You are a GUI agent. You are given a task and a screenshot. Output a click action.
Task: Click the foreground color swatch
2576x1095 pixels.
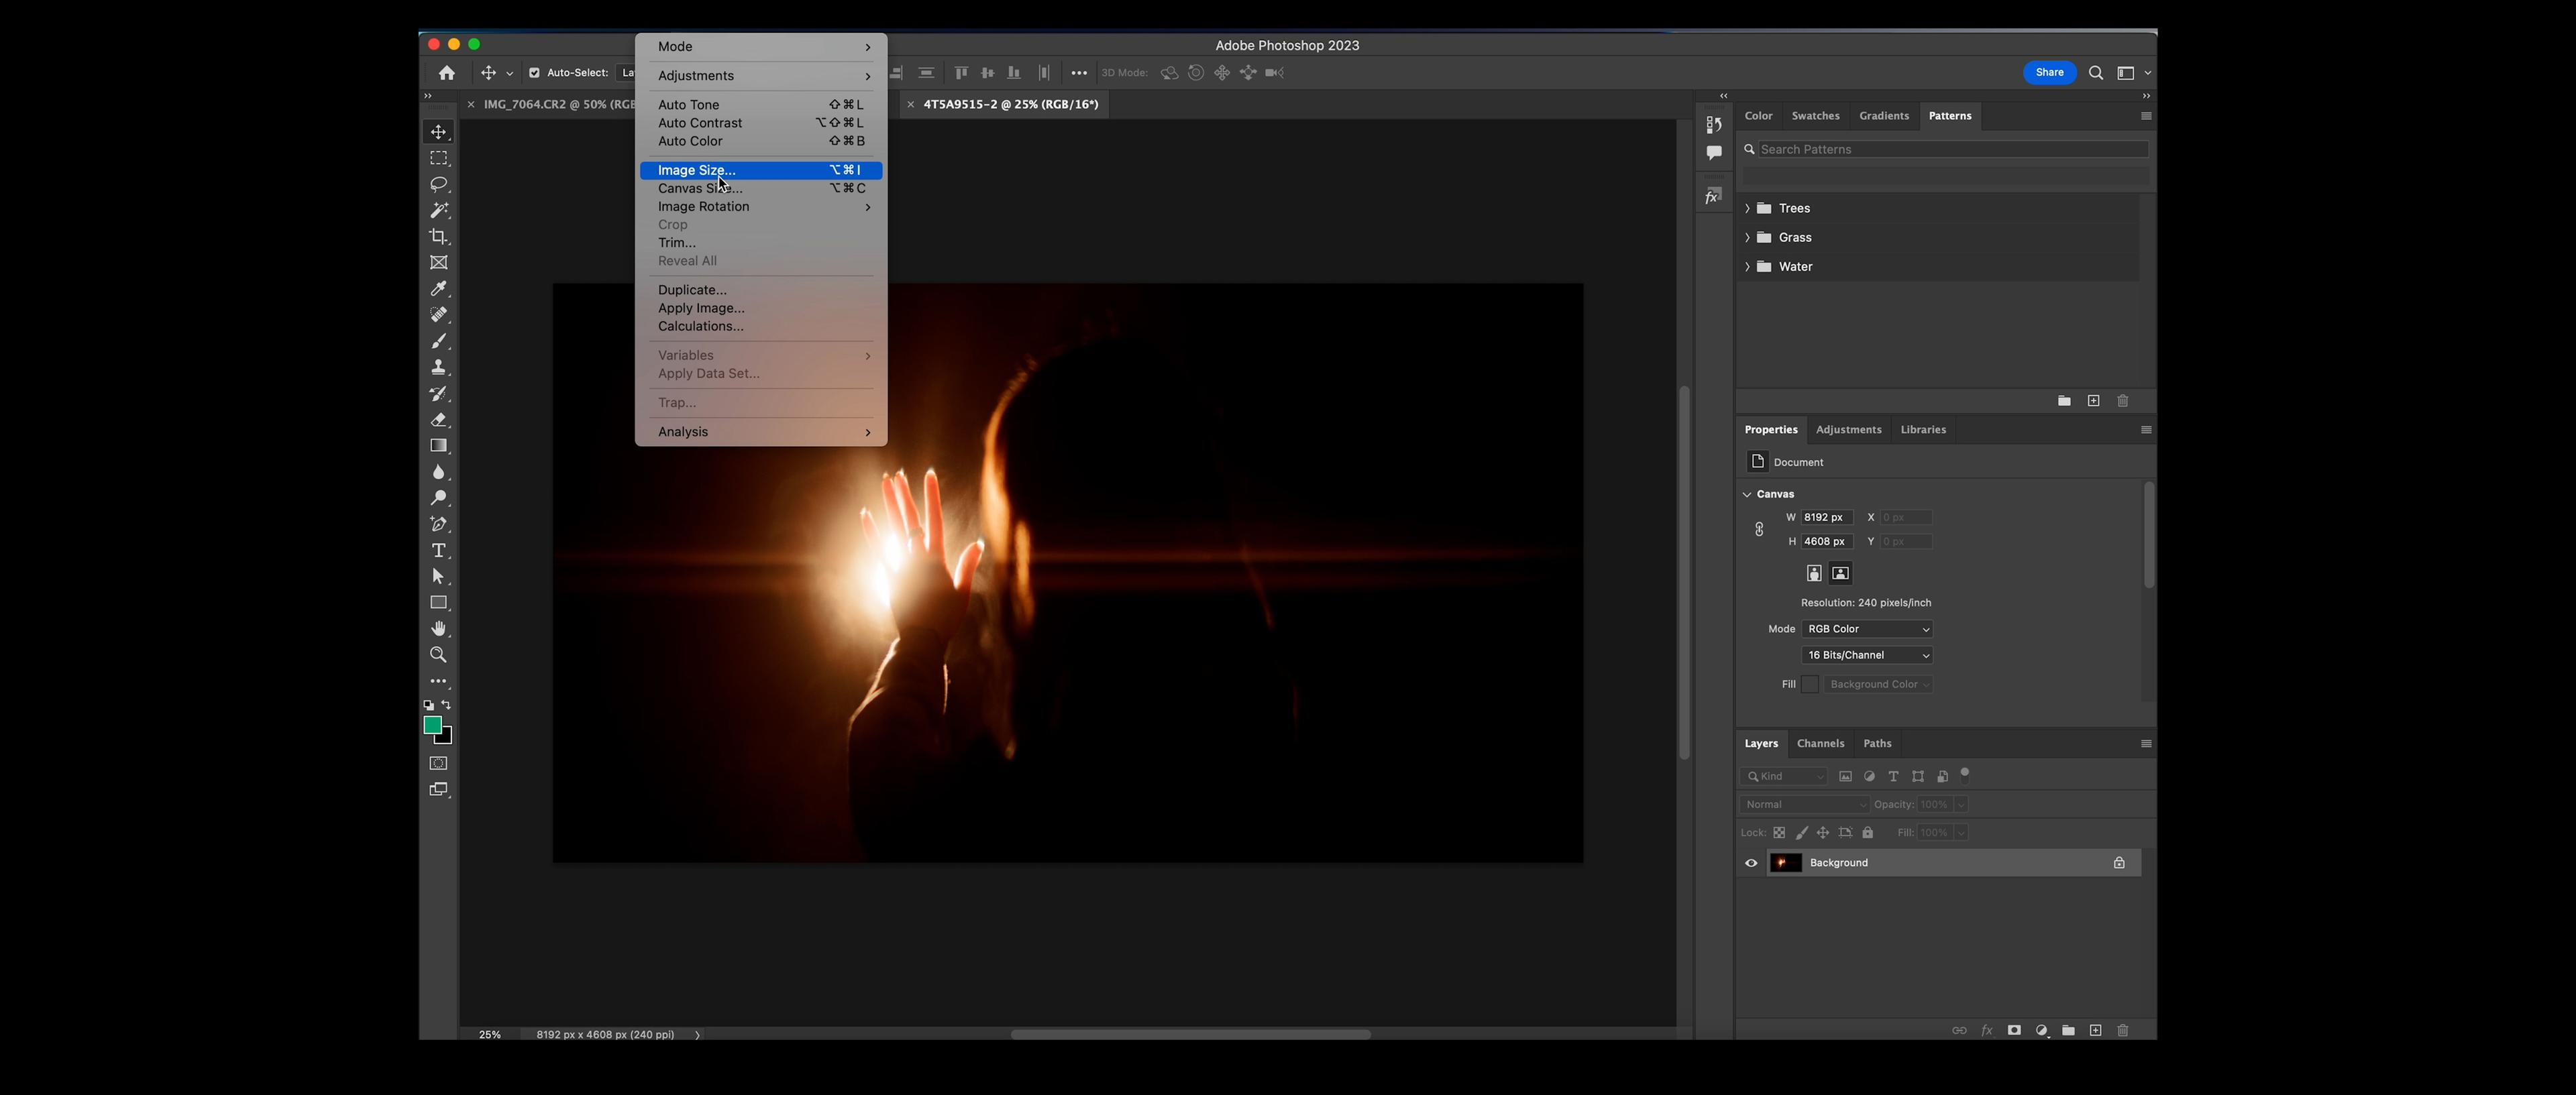pos(434,728)
